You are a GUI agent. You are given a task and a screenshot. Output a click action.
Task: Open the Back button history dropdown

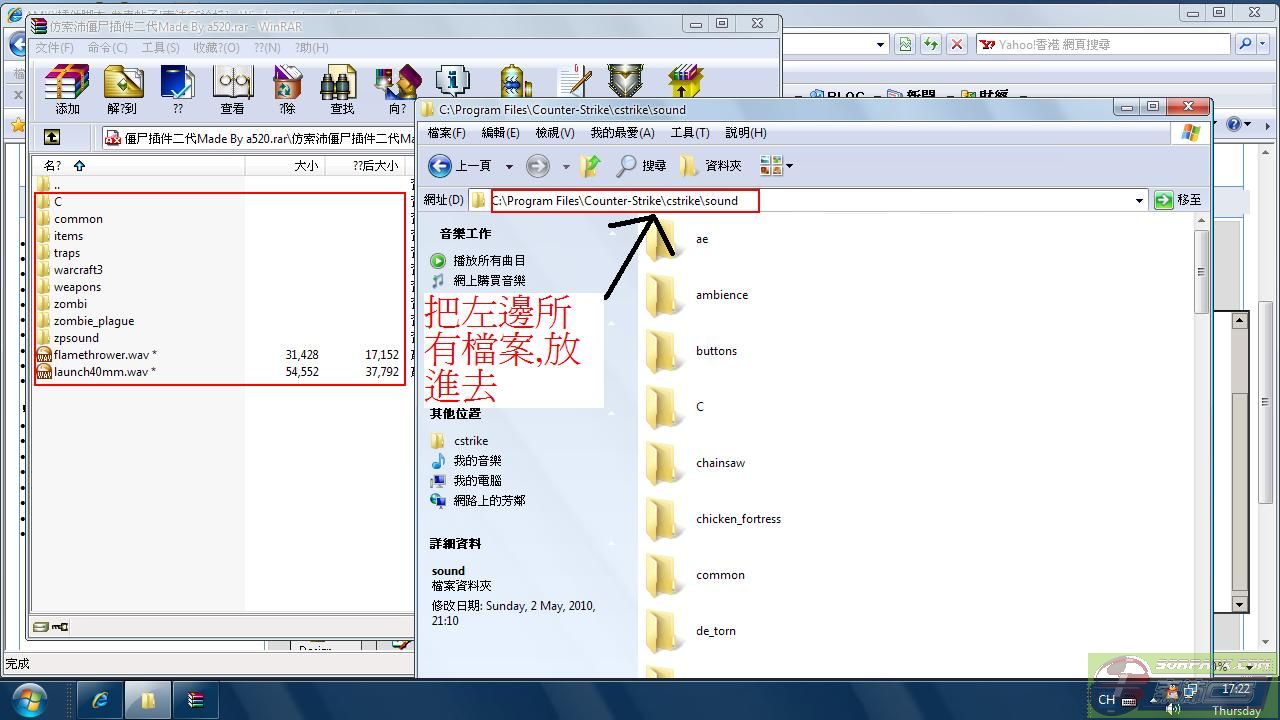(509, 166)
